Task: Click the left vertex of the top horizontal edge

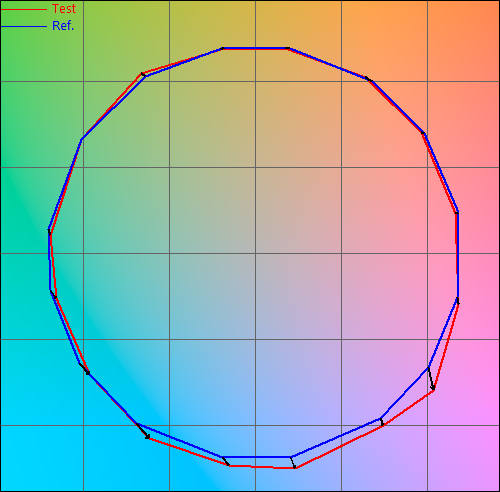Action: (x=223, y=48)
